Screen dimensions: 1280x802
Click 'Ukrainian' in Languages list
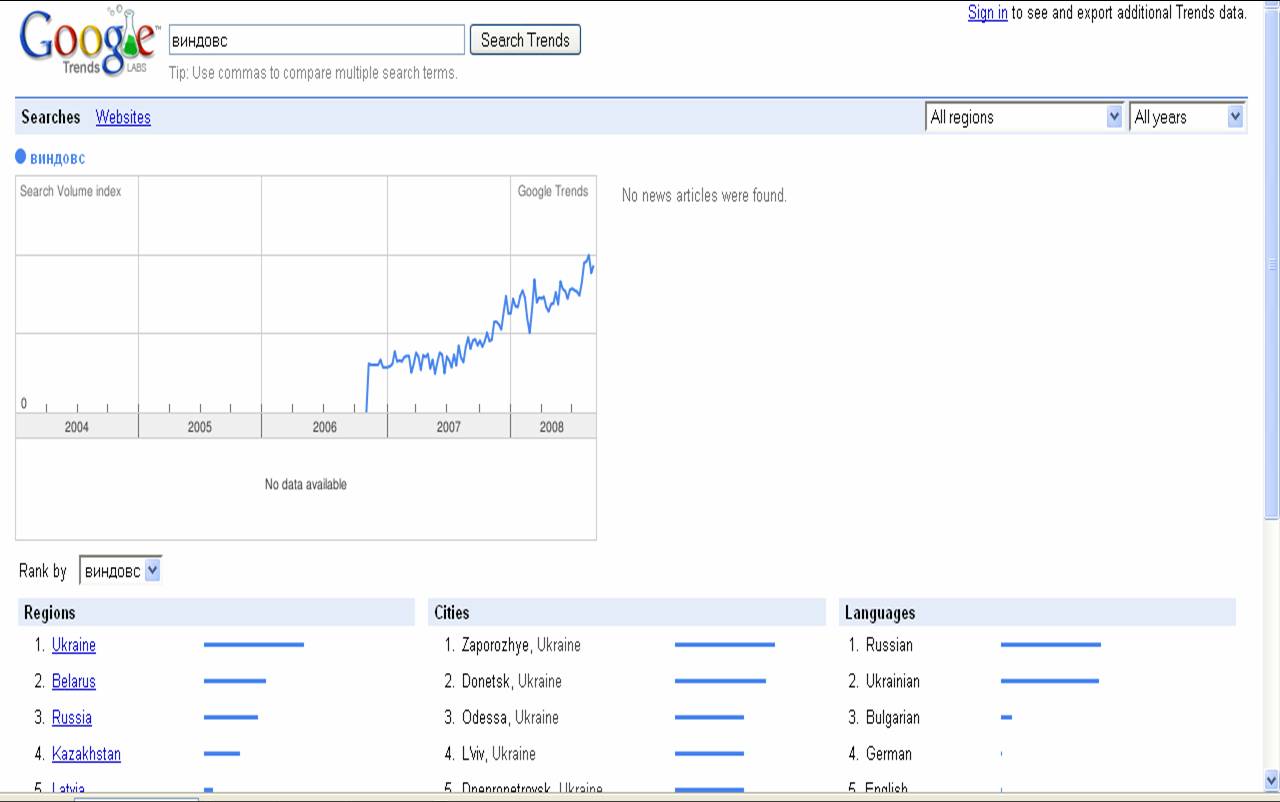pos(893,681)
